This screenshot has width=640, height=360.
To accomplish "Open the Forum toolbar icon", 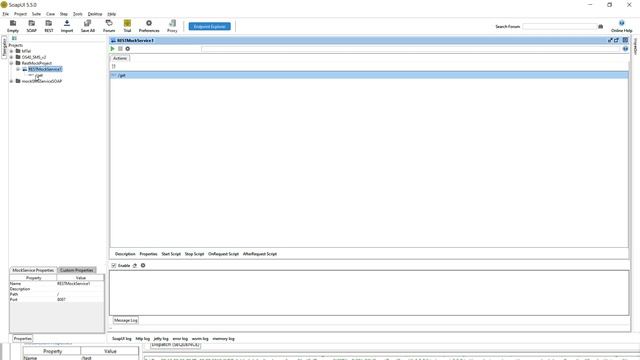I will pos(109,26).
